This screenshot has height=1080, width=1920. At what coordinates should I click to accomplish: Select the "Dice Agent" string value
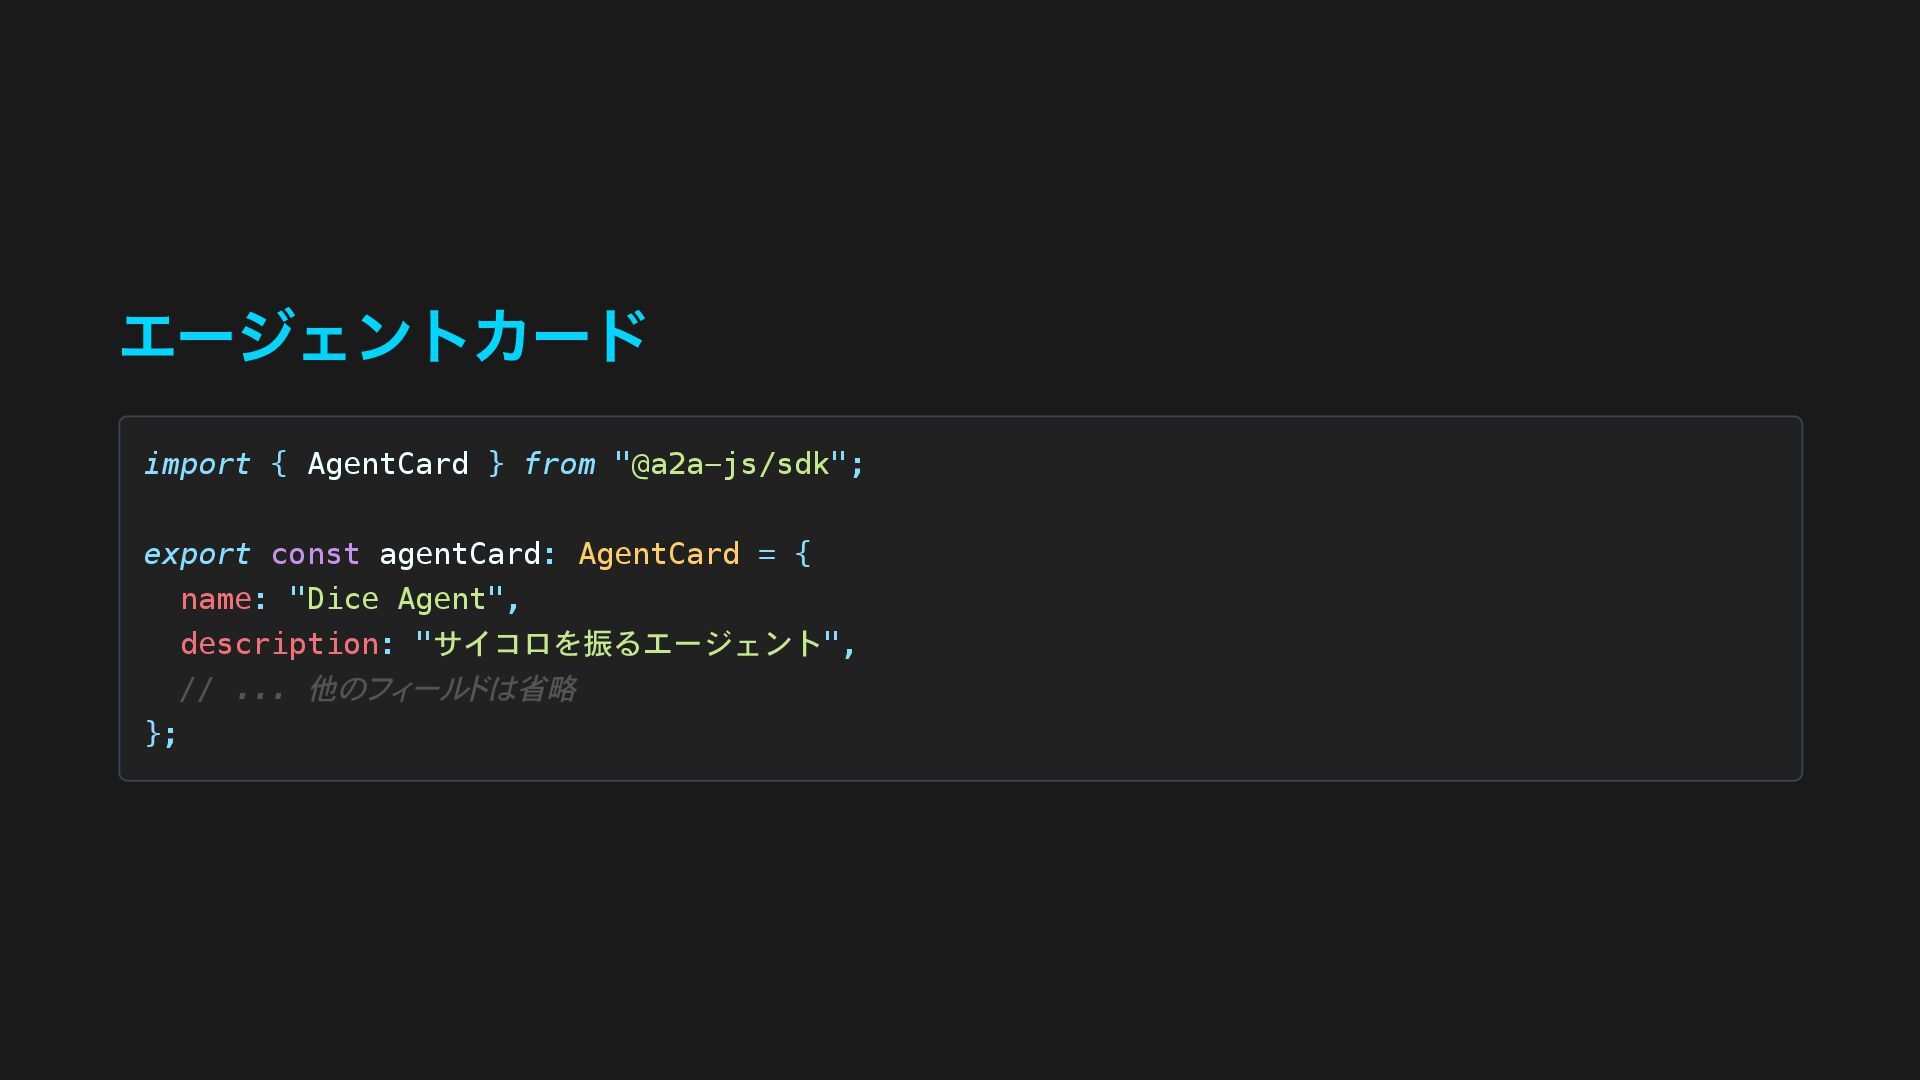point(396,599)
